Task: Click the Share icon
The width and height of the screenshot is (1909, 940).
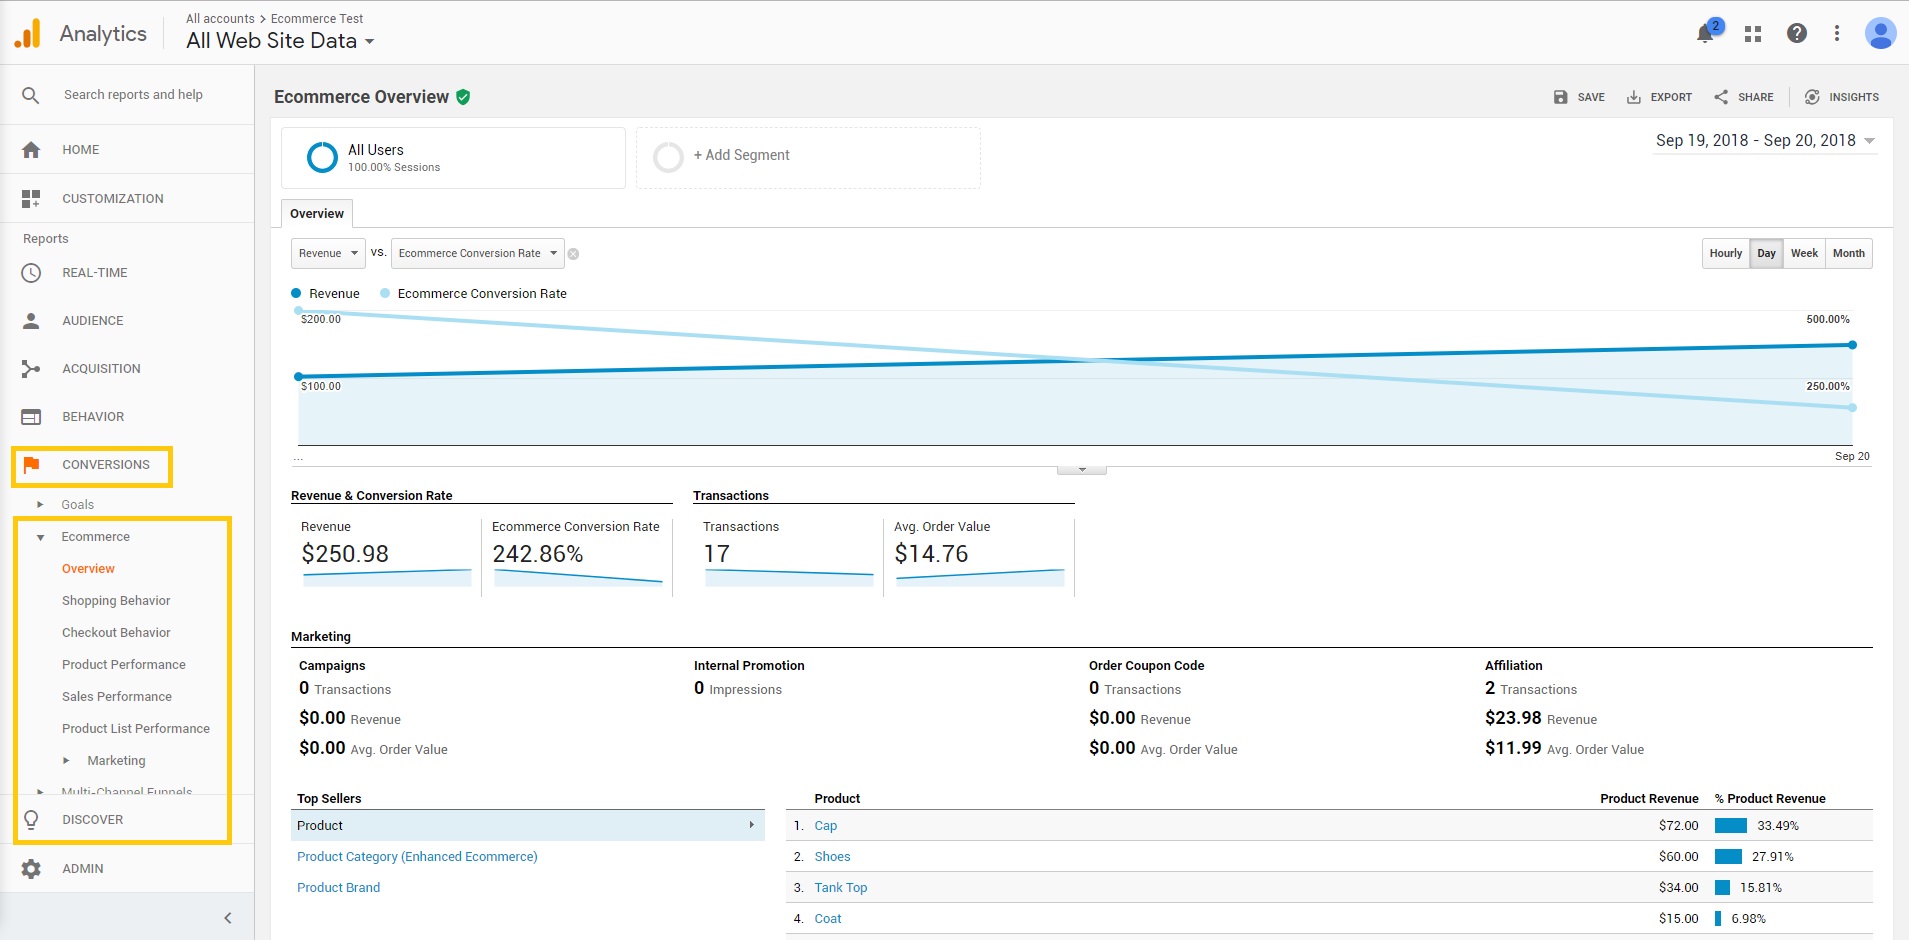Action: [x=1721, y=97]
